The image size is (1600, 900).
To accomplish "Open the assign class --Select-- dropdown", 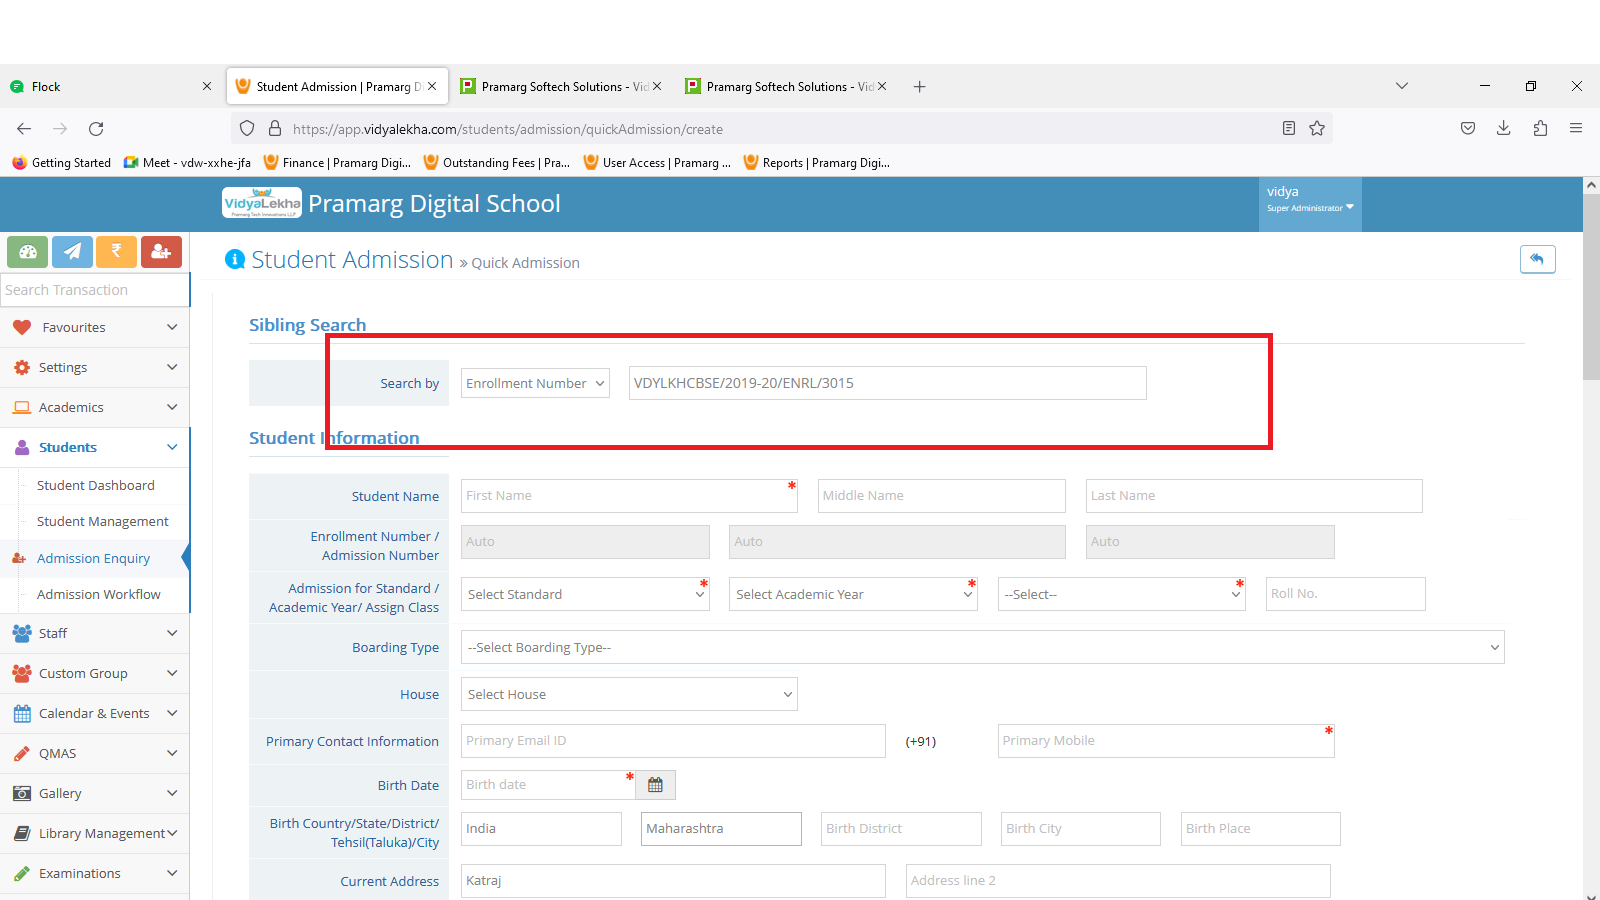I will 1121,594.
